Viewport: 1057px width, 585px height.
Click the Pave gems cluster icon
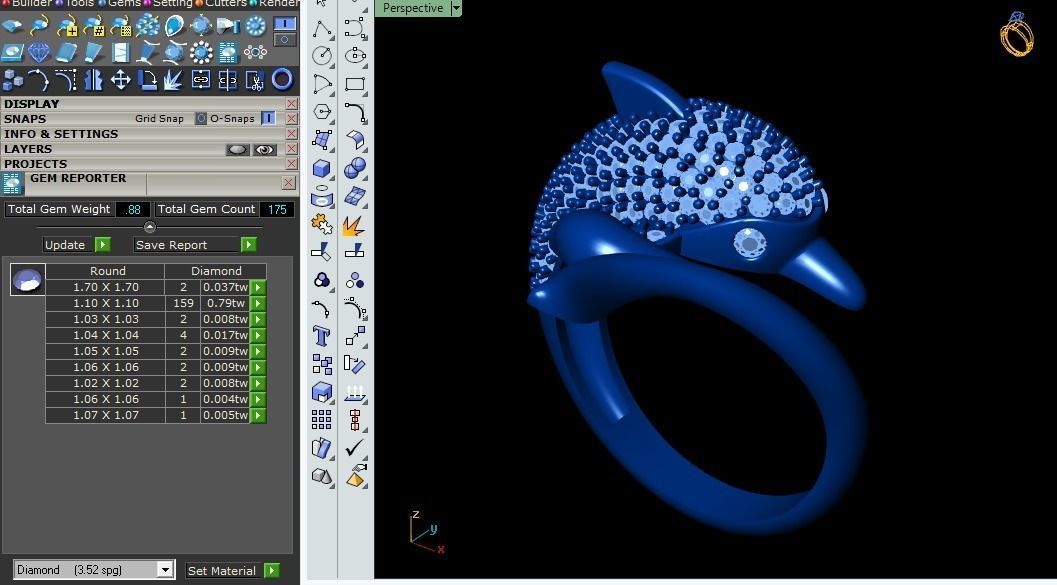point(148,26)
